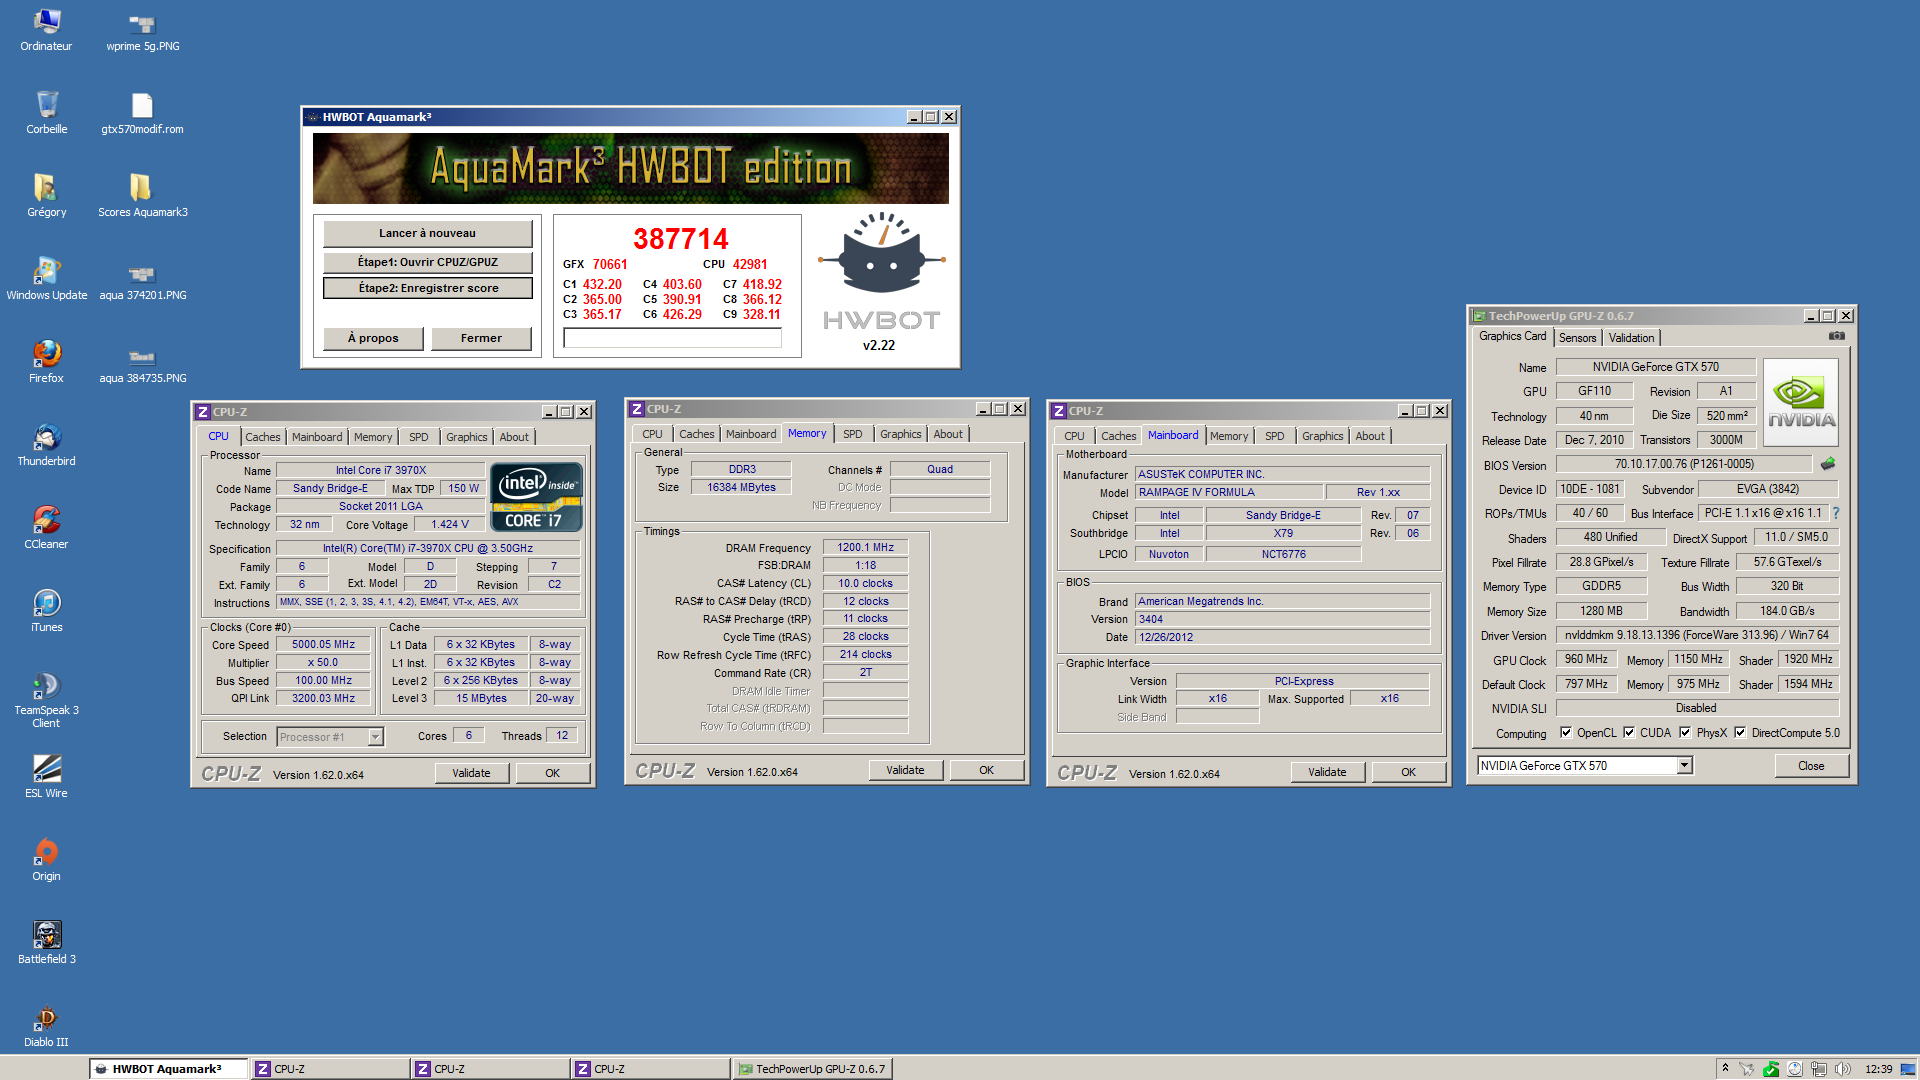This screenshot has height=1080, width=1920.
Task: Open the Scores Aquamark3 folder
Action: [x=142, y=196]
